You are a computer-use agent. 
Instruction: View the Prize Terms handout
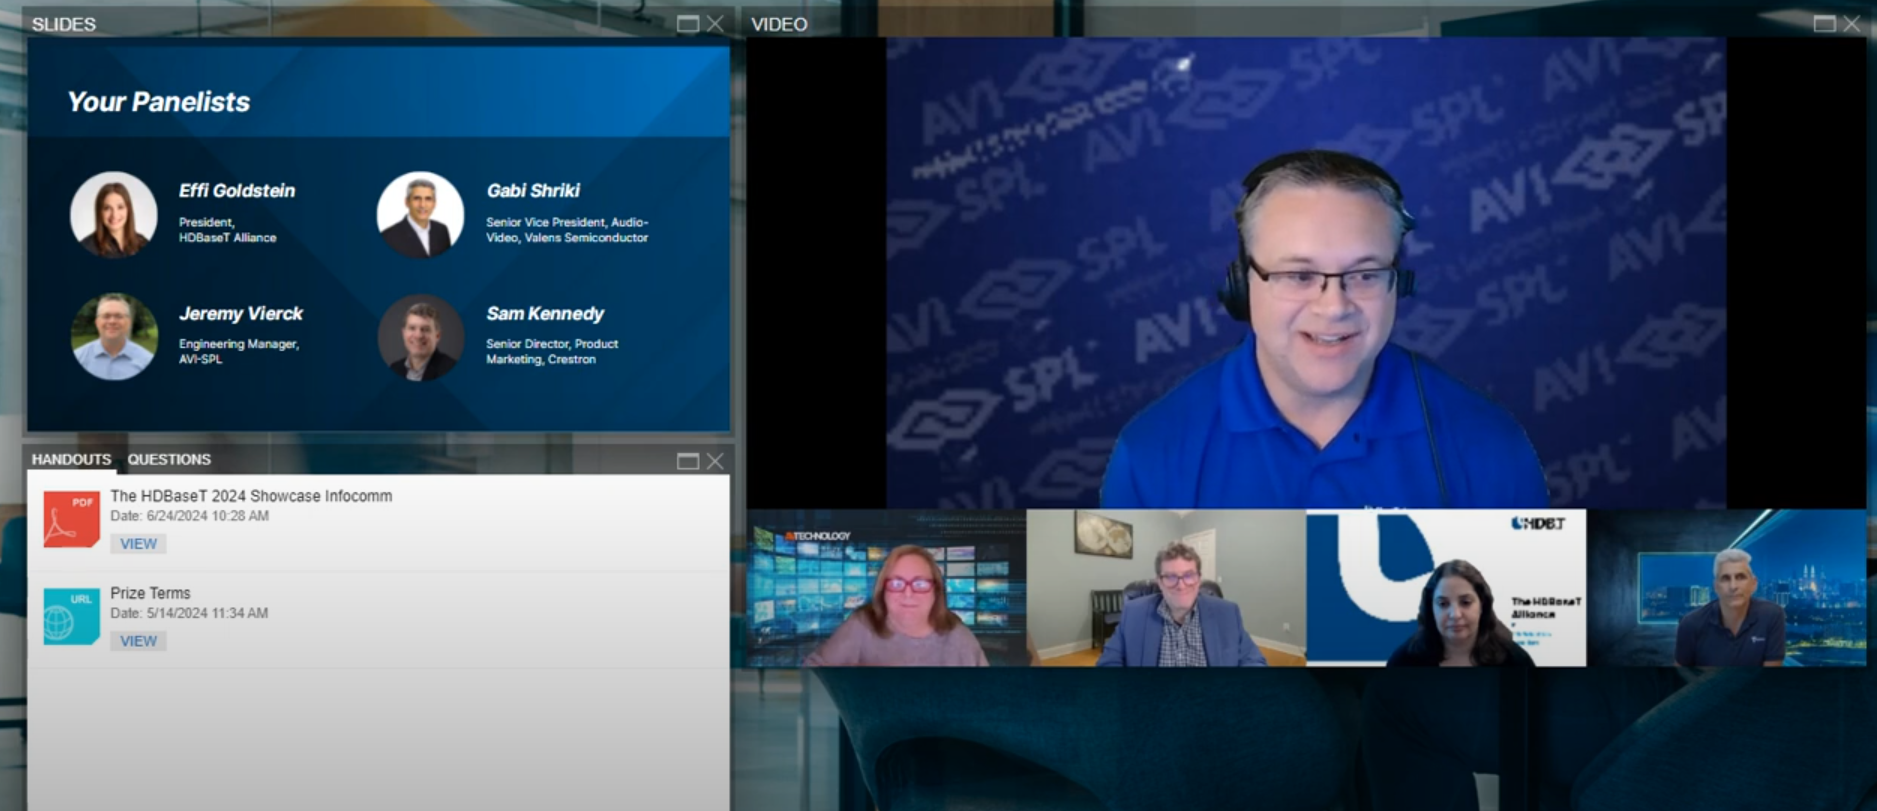pyautogui.click(x=138, y=641)
